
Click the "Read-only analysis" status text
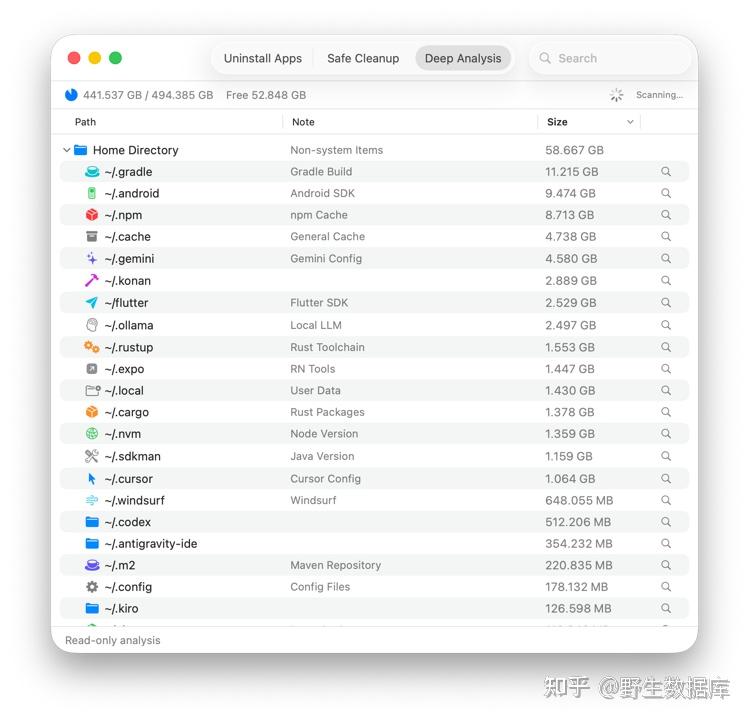coord(113,640)
